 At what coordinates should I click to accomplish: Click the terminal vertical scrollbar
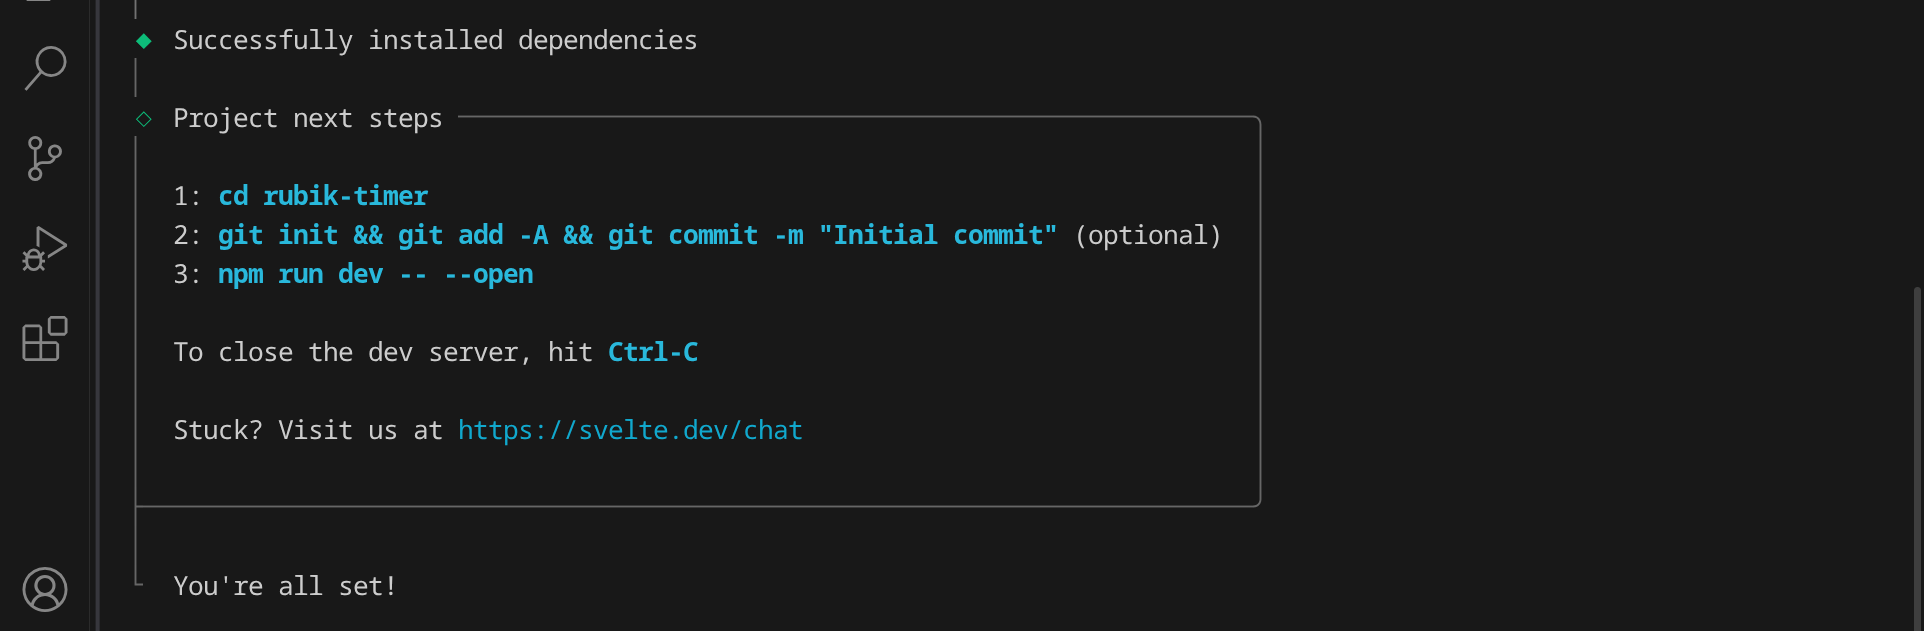(1916, 450)
